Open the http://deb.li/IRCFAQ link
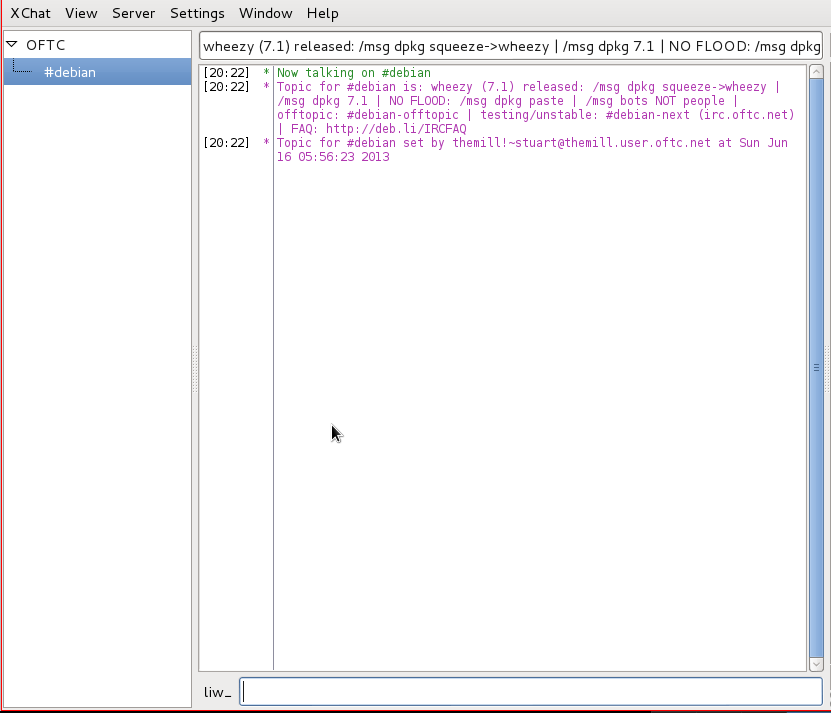 click(396, 129)
